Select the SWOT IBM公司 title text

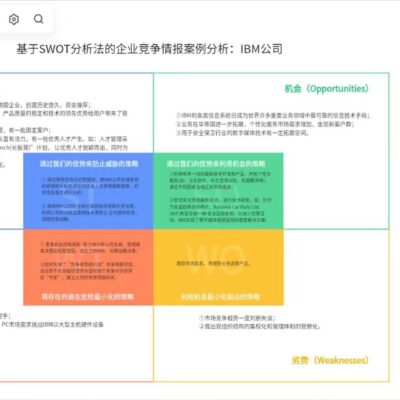150,49
